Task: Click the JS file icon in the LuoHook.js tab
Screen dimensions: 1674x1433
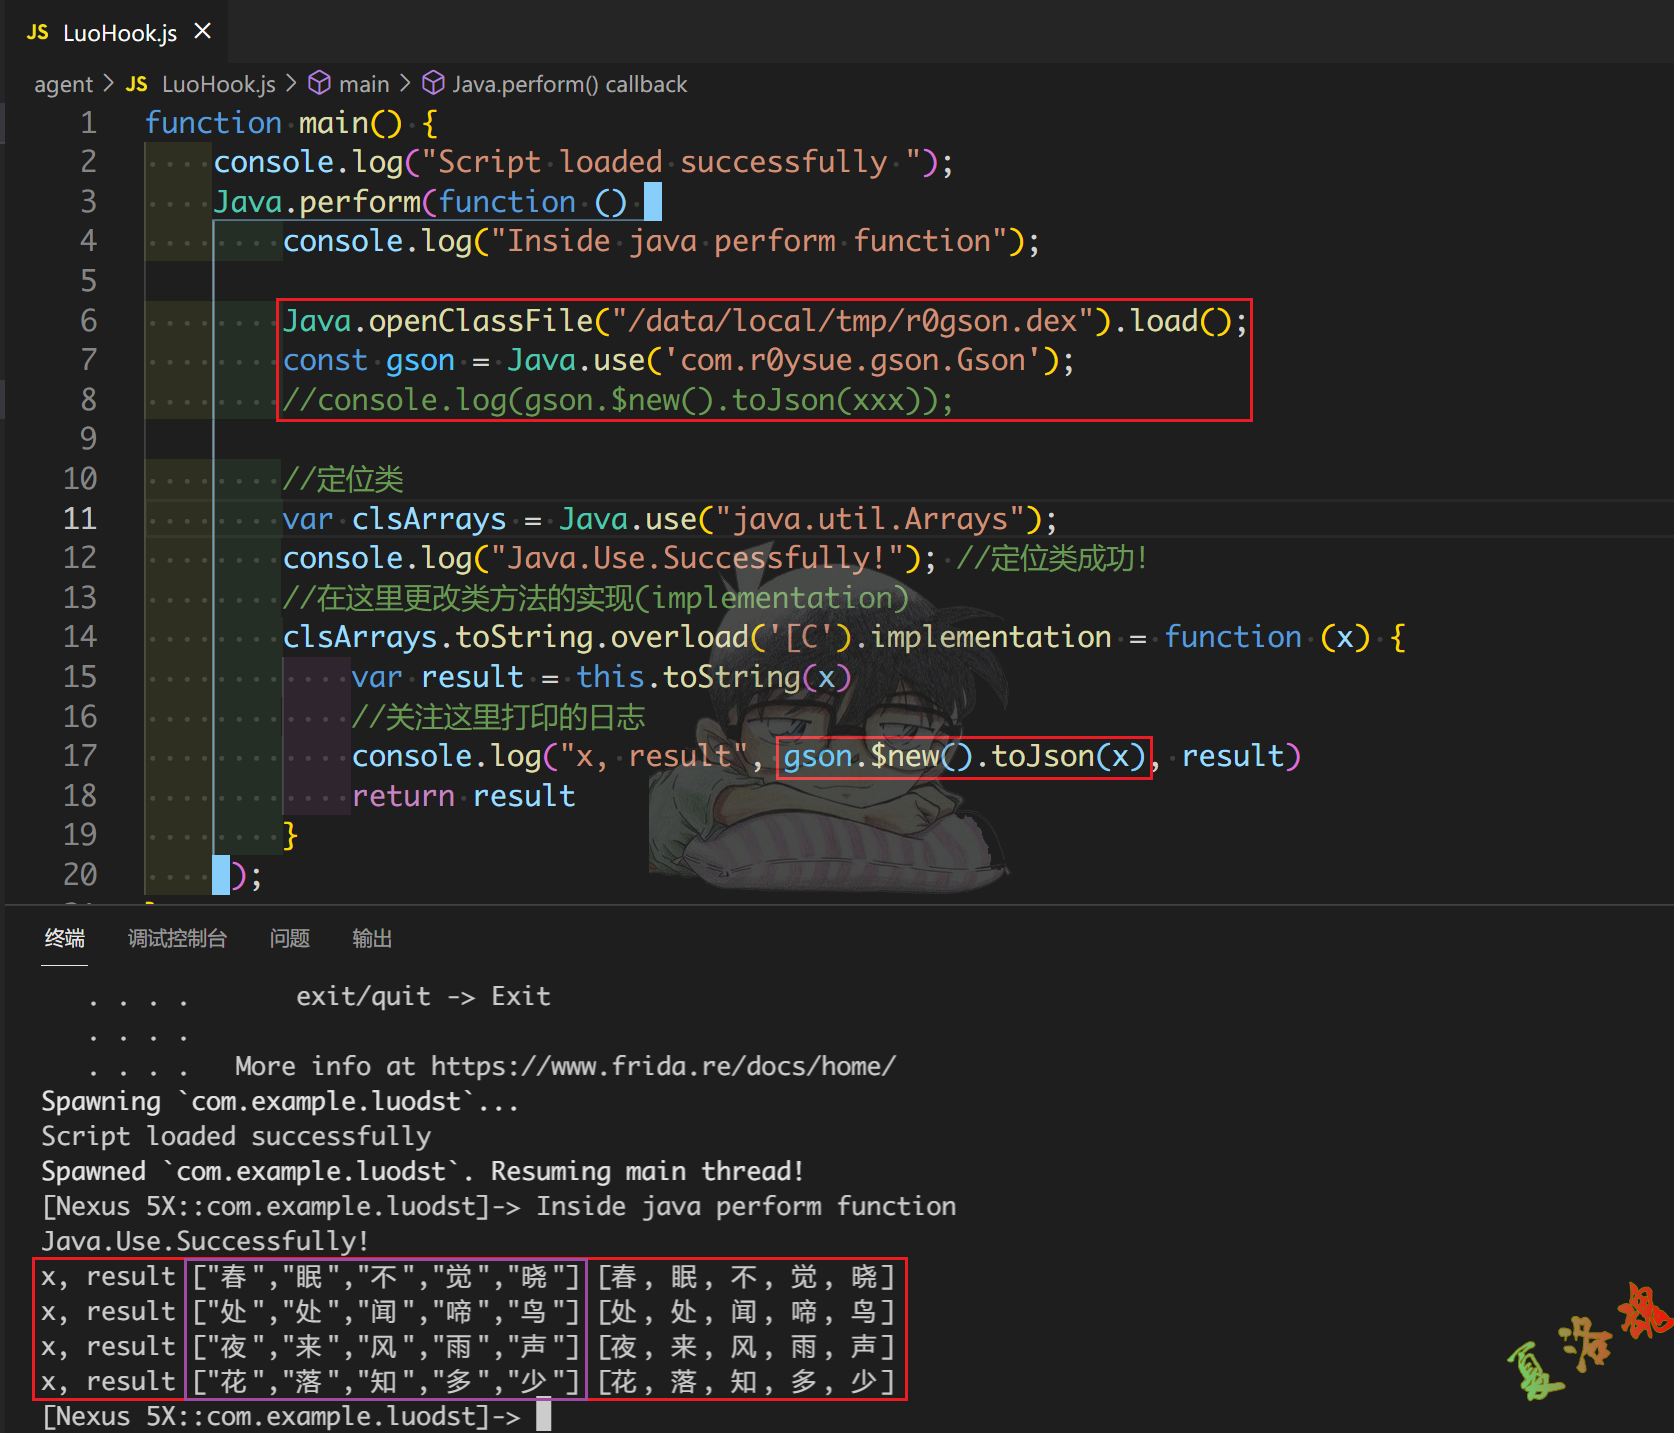Action: coord(38,33)
